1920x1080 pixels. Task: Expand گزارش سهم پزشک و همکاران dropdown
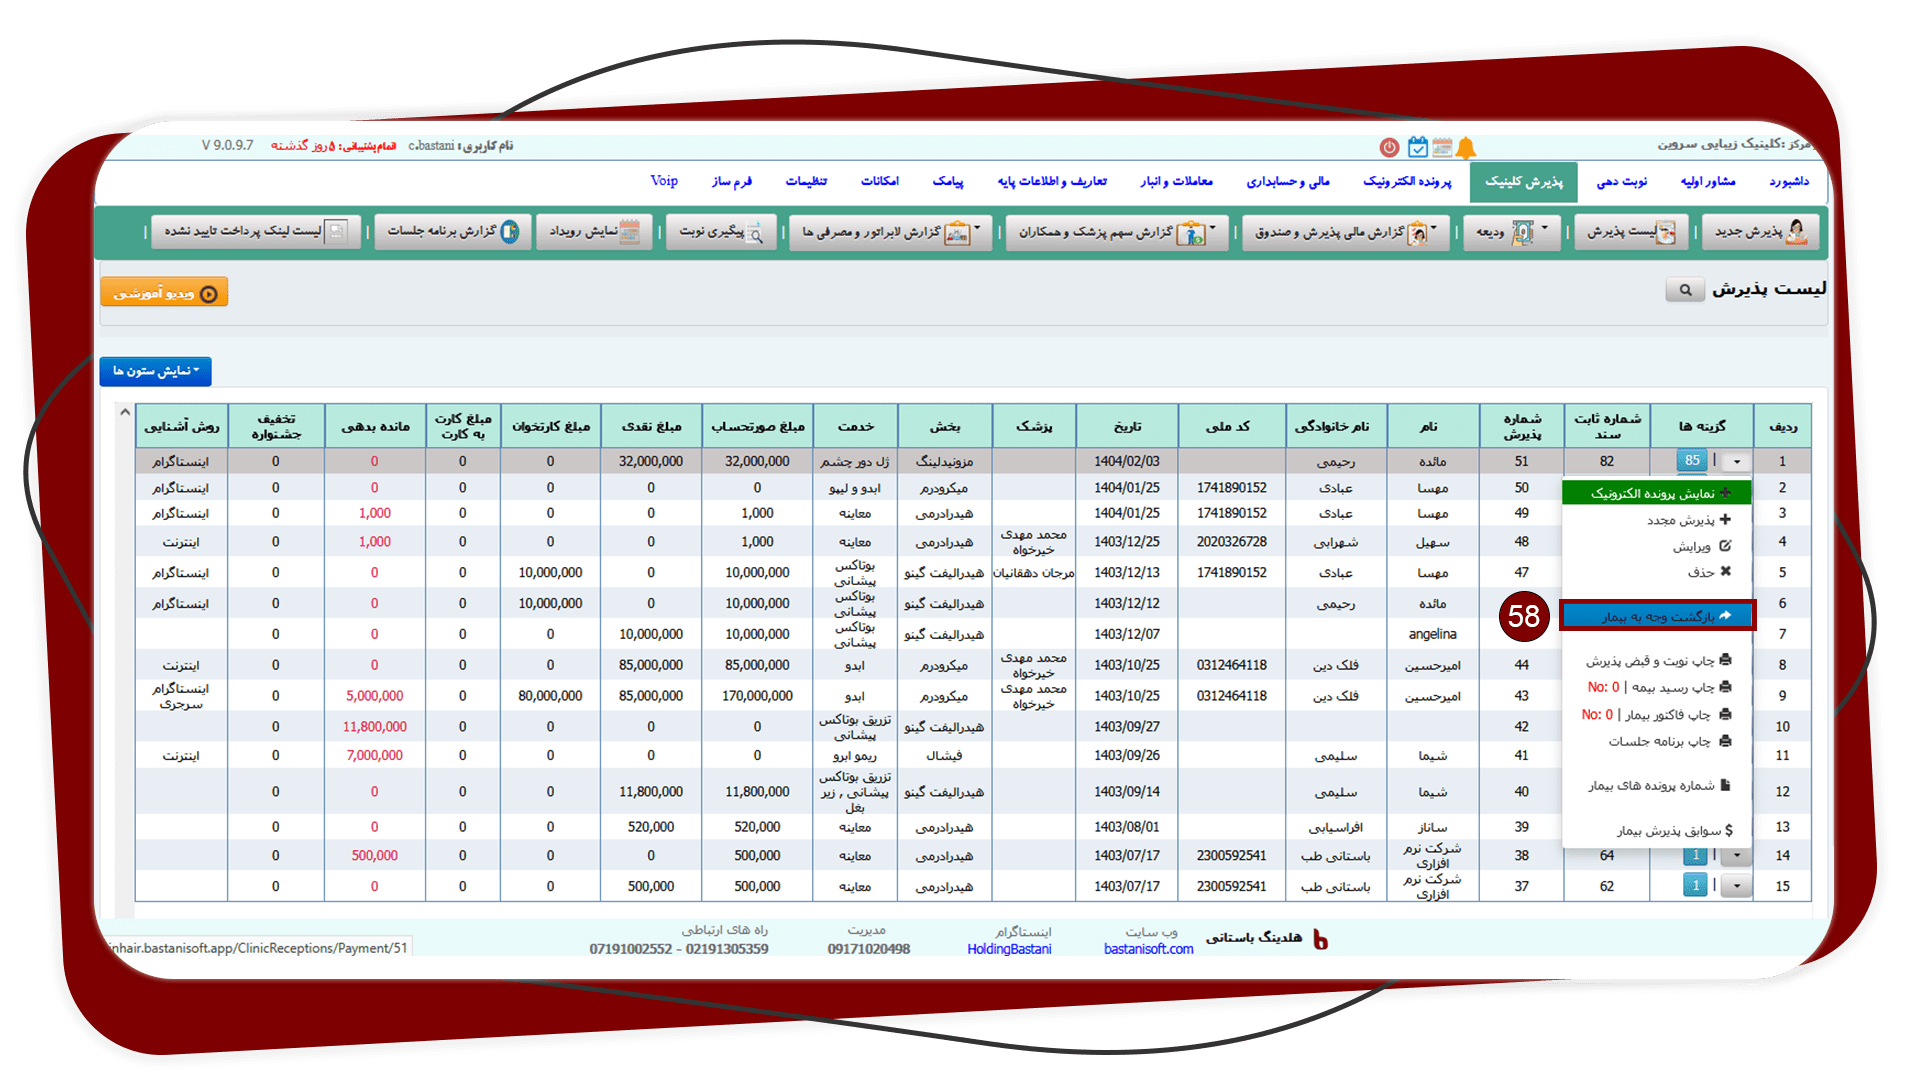(1116, 232)
